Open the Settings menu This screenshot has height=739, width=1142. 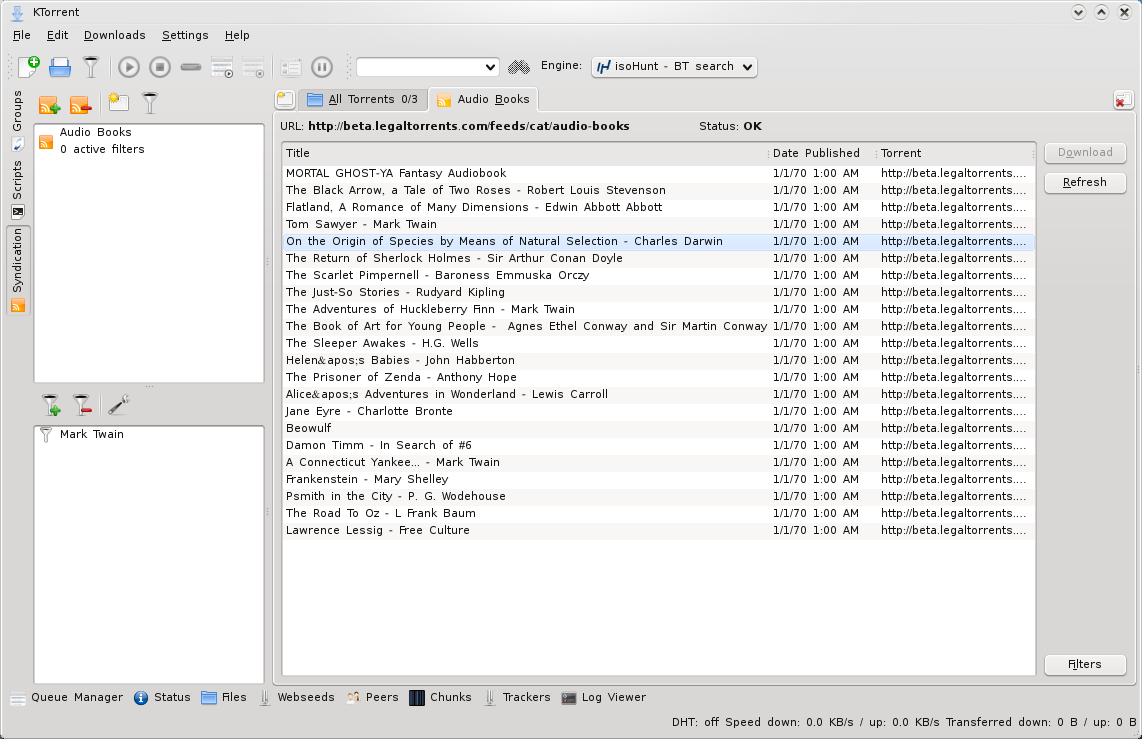click(x=185, y=35)
